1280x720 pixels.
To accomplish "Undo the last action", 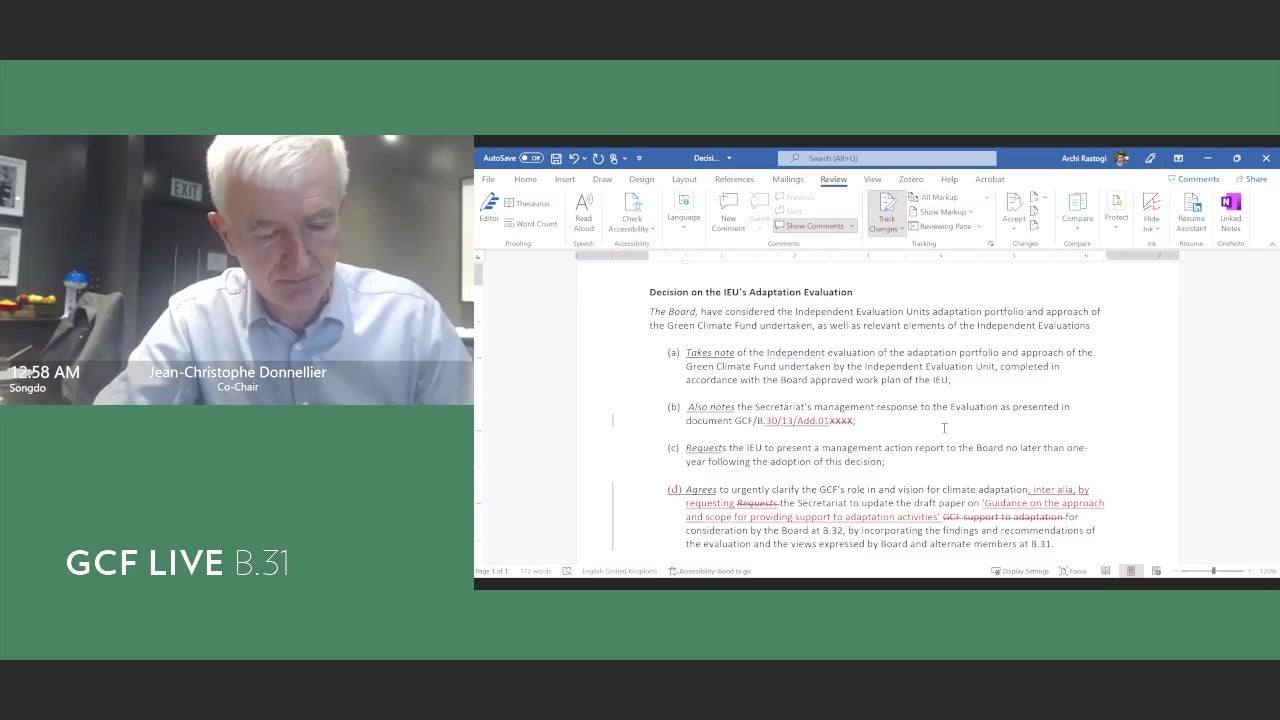I will pos(573,158).
